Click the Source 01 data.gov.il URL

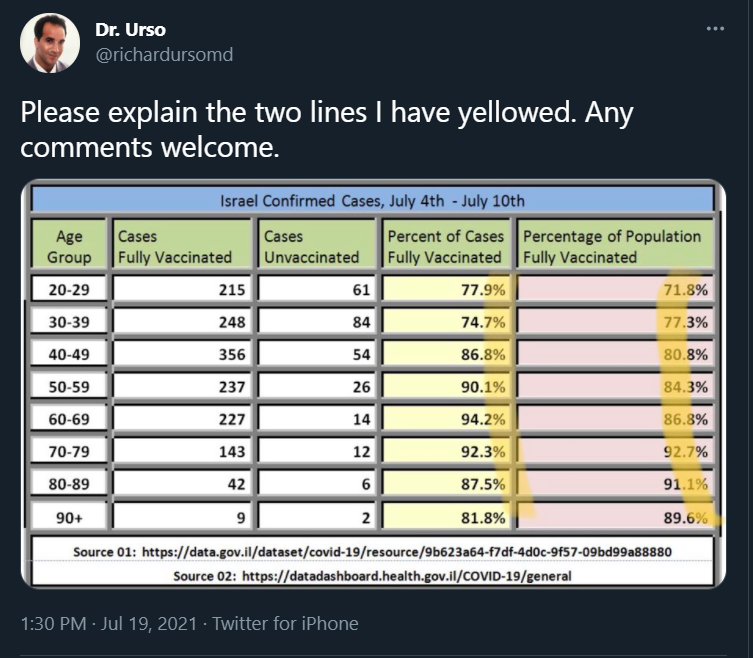point(406,551)
